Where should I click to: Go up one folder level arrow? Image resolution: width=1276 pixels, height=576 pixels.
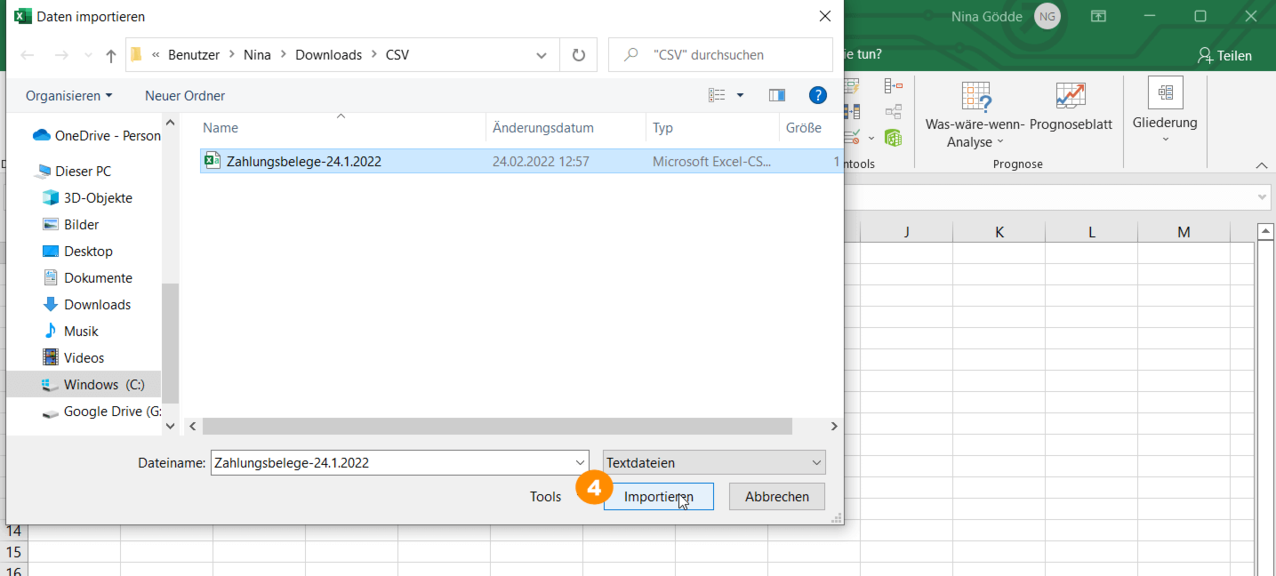click(110, 55)
